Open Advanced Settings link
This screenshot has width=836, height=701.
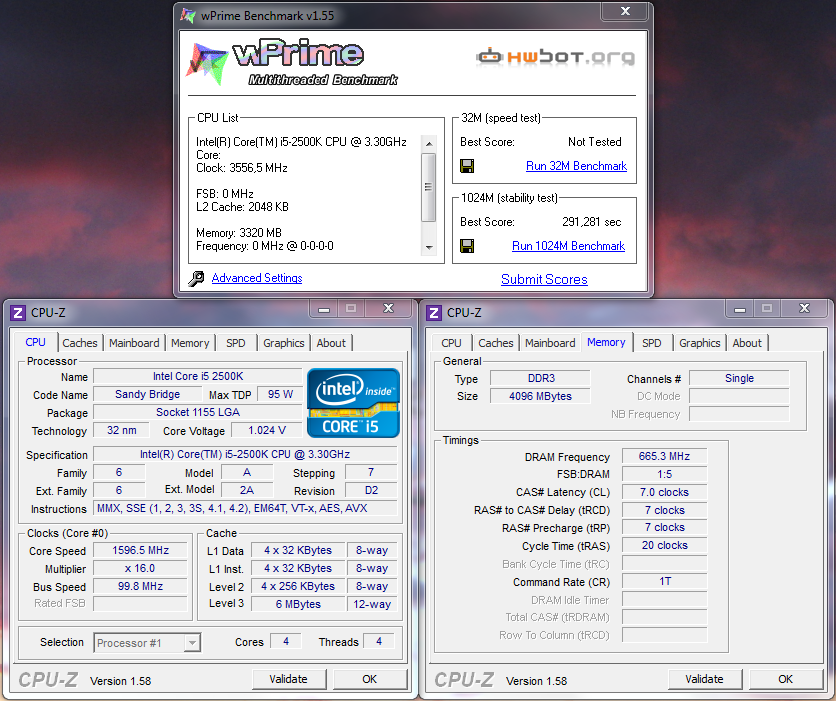click(x=257, y=278)
